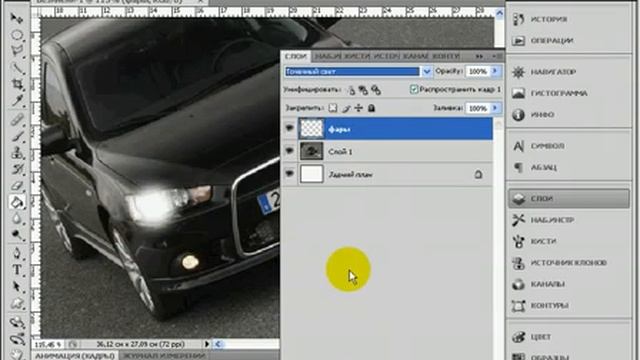
Task: Switch to the КИСТИ tab
Action: (357, 56)
